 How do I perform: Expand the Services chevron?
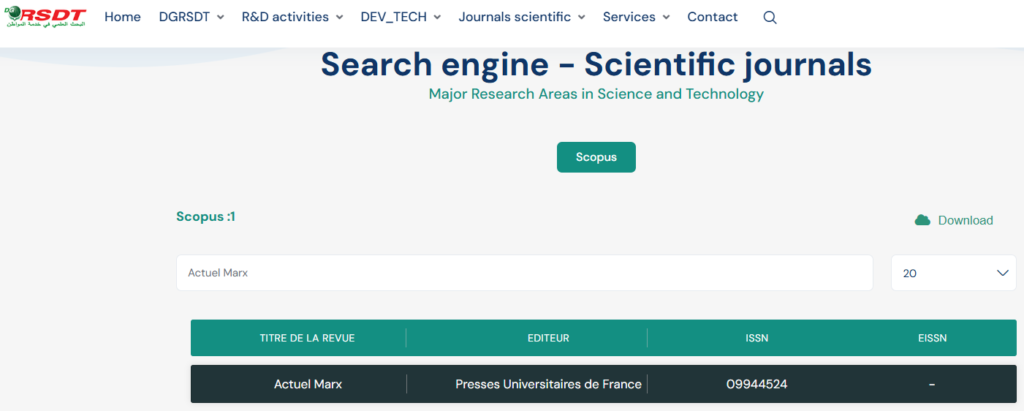[666, 18]
